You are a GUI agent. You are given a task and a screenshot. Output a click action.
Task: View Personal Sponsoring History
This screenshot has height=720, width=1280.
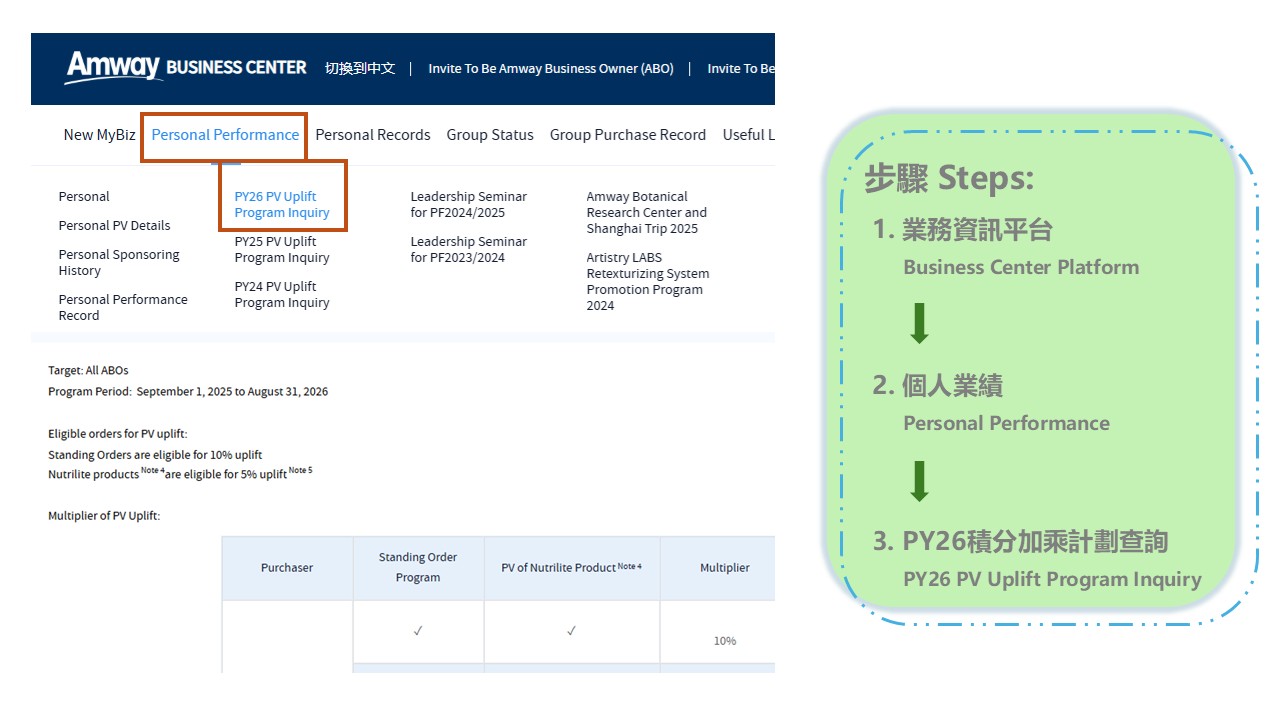click(x=119, y=263)
